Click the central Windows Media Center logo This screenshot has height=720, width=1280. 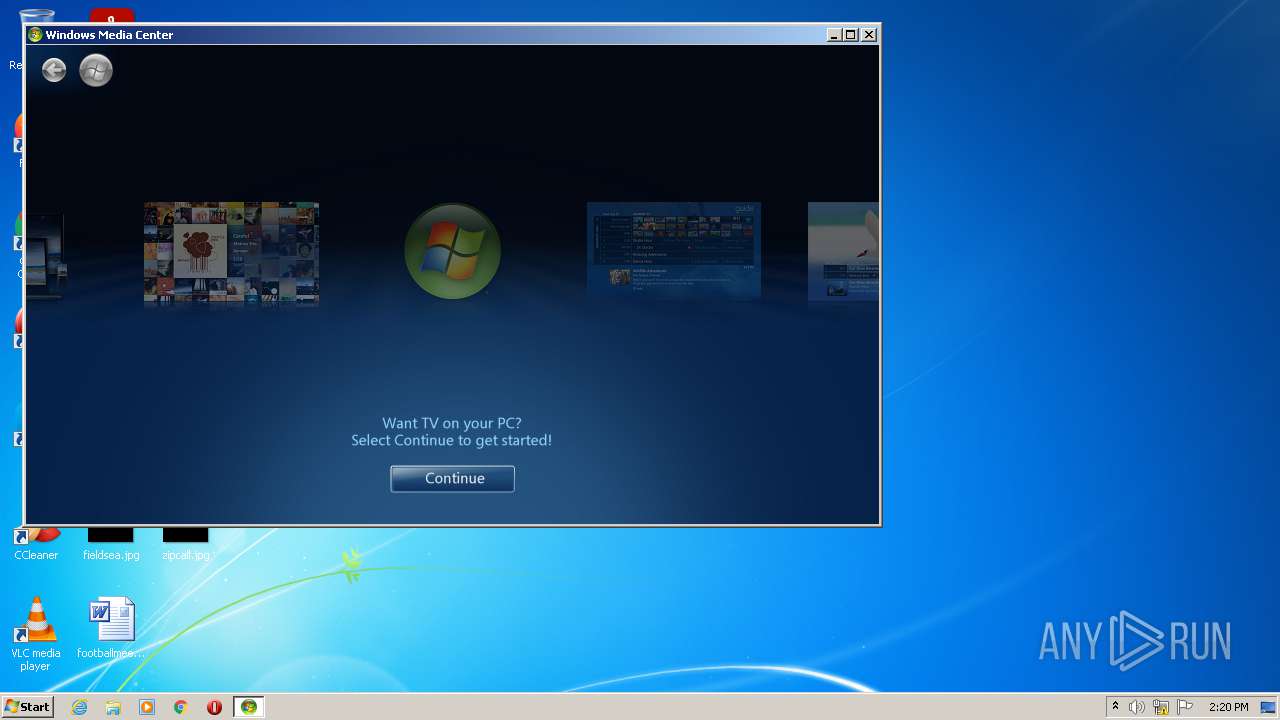452,251
